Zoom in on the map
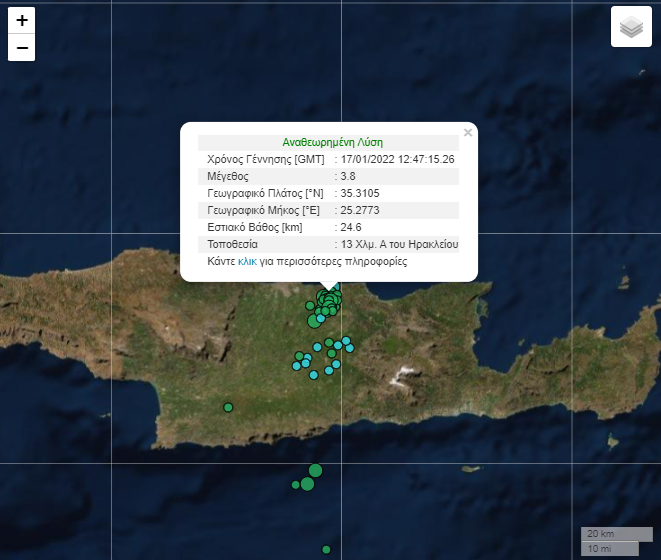 pos(22,20)
